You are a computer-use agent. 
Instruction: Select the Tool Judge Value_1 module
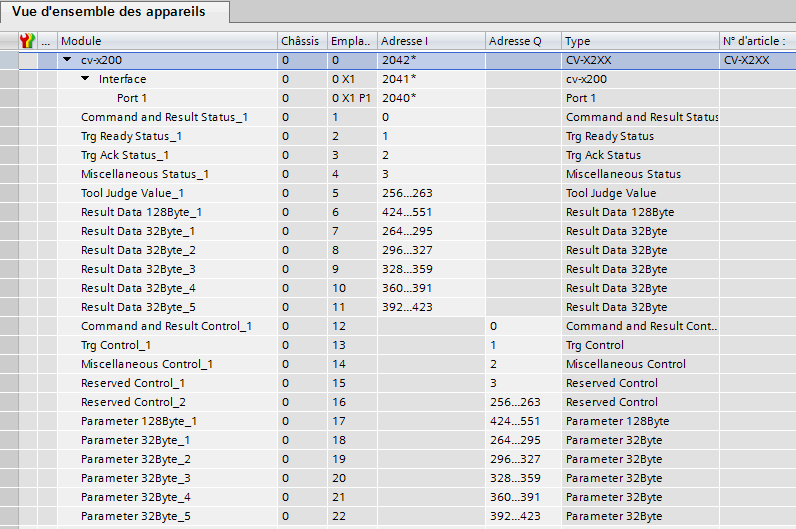coord(132,193)
